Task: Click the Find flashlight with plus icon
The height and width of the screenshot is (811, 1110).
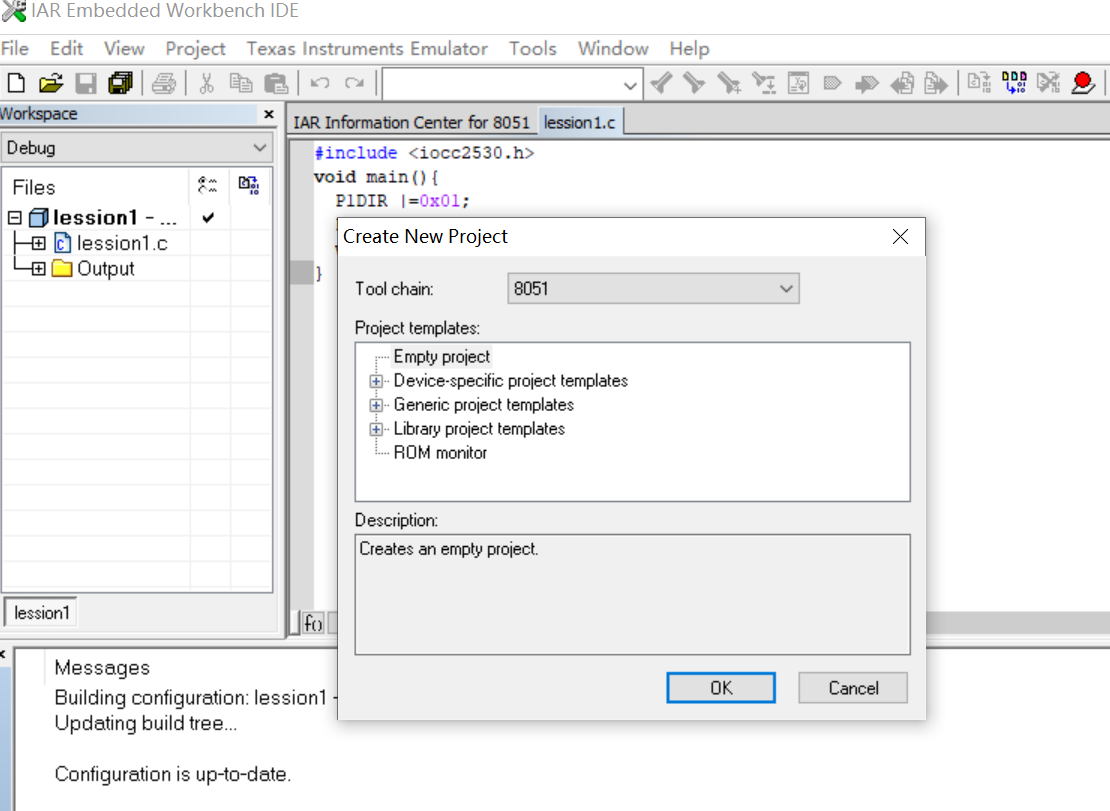Action: tap(728, 84)
